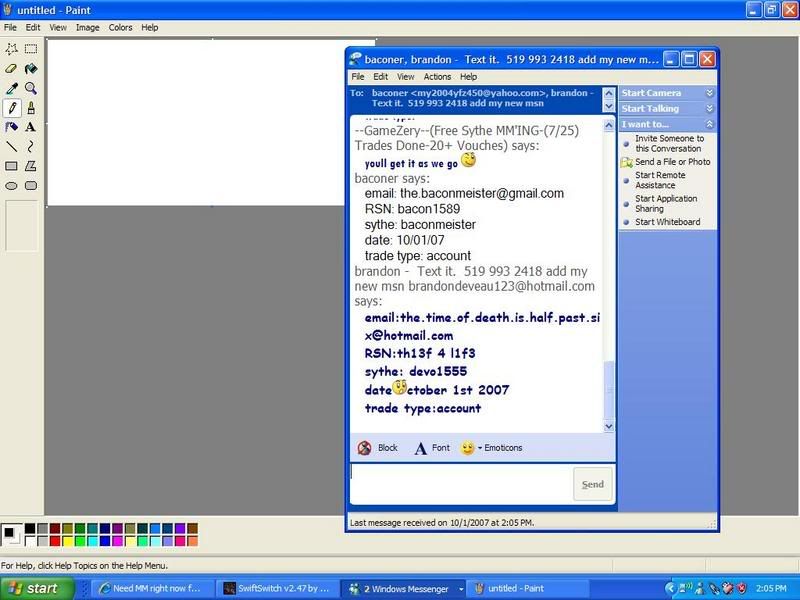Choose the Fill With Color bucket tool
The height and width of the screenshot is (600, 800).
31,68
